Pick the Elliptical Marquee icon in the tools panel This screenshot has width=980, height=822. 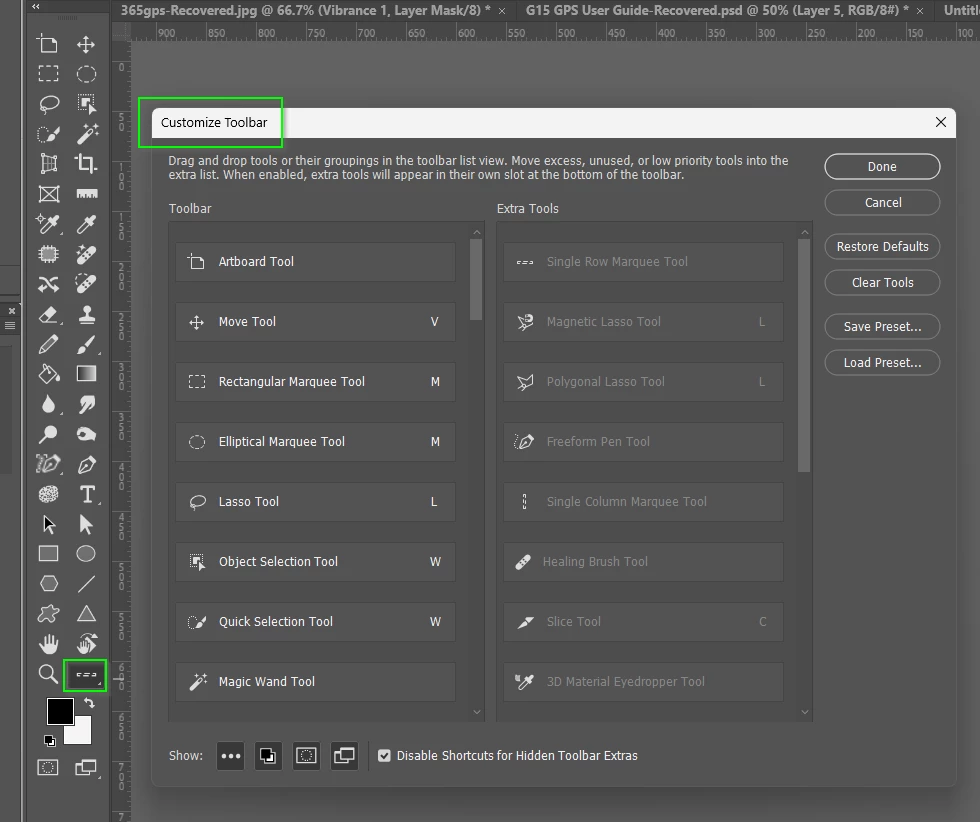click(x=86, y=74)
